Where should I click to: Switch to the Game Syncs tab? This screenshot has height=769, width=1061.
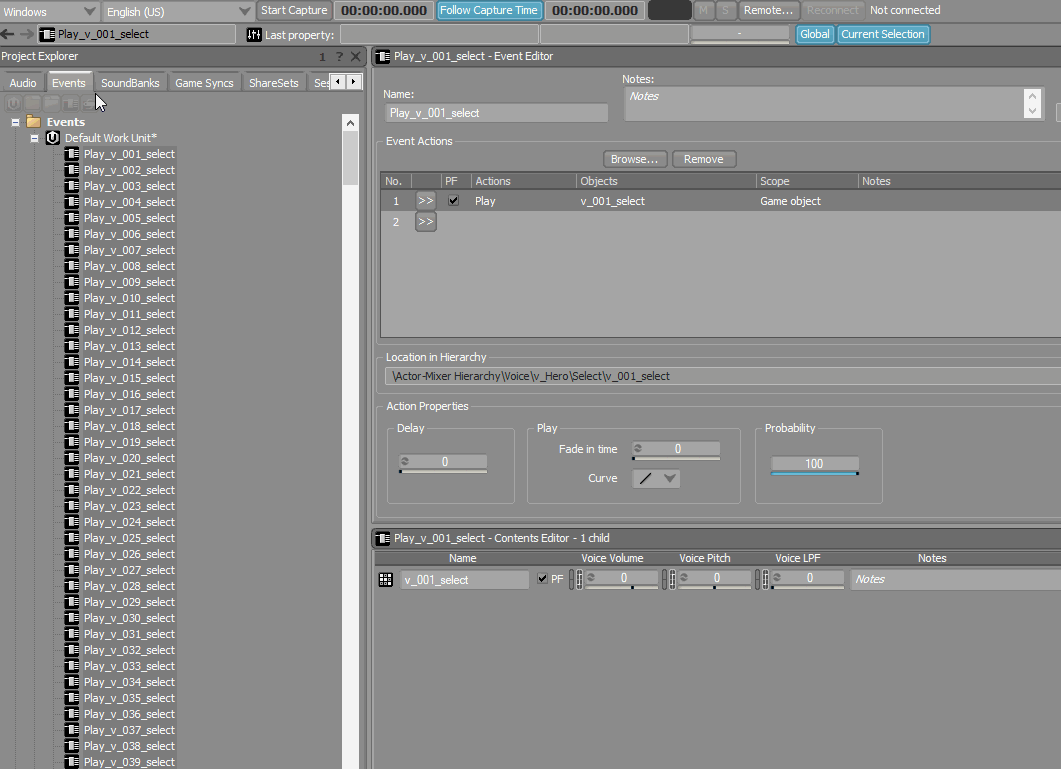pos(204,83)
